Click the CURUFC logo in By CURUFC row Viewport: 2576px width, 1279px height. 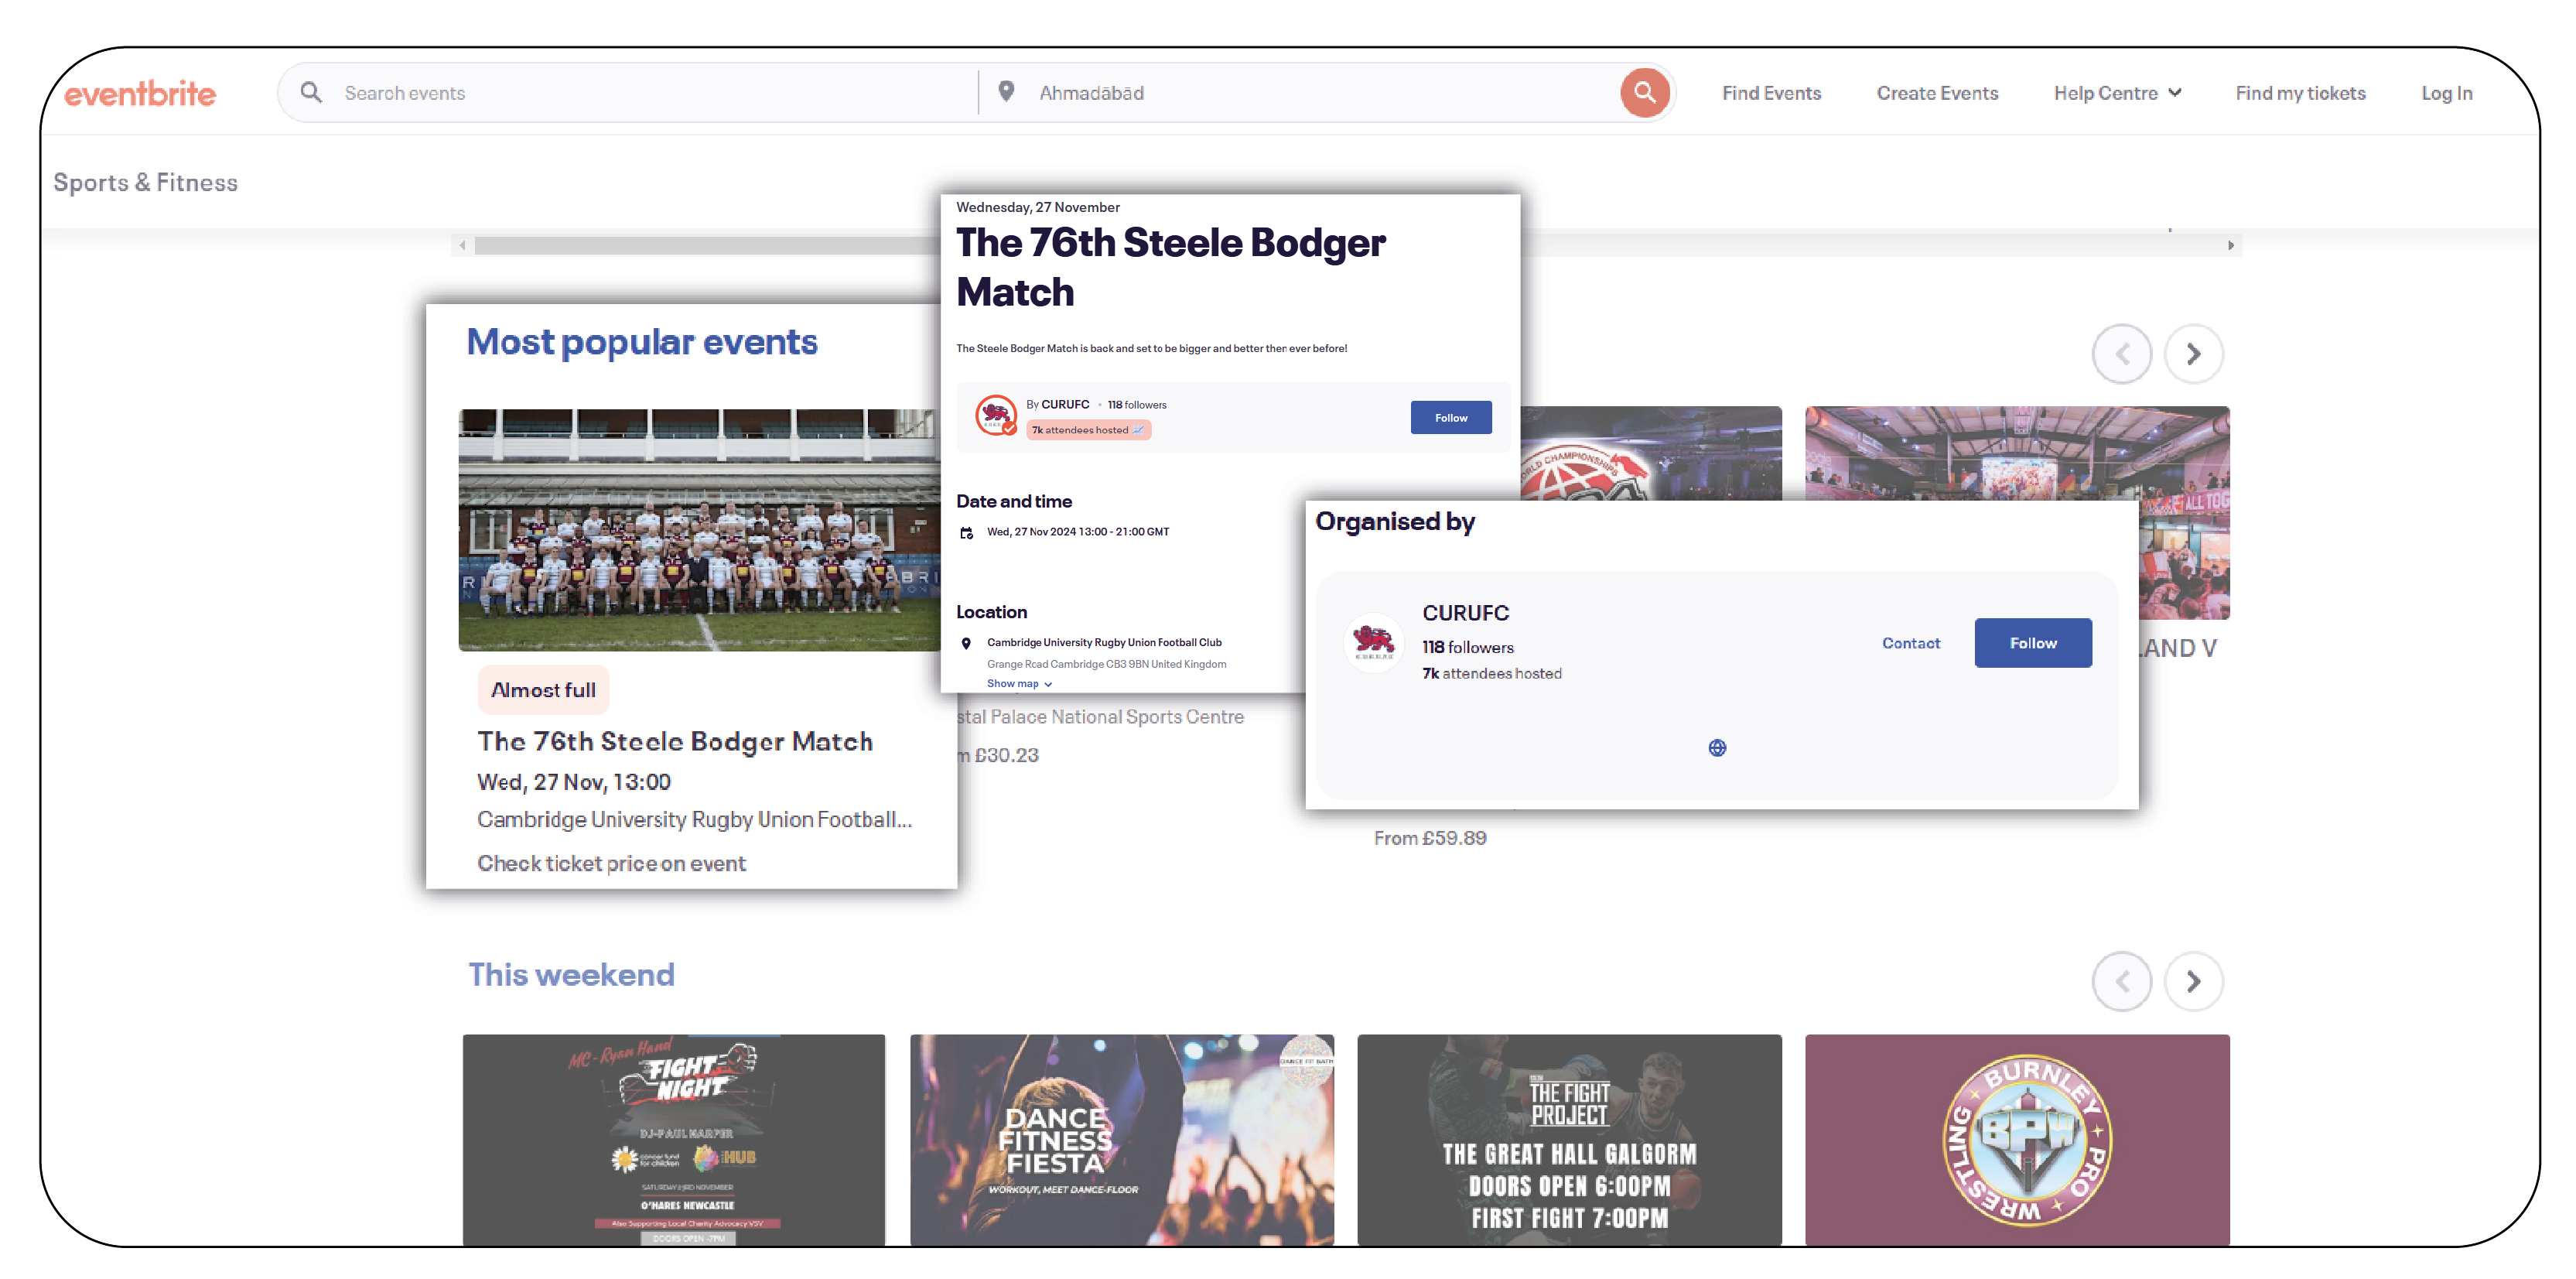pyautogui.click(x=996, y=416)
